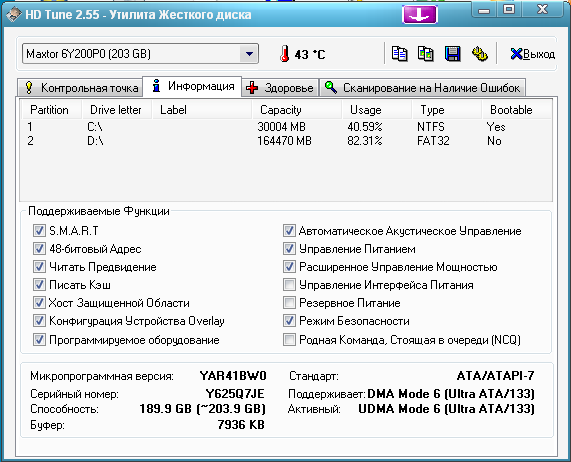
Task: Click the 43 °C temperature reading
Action: pyautogui.click(x=310, y=55)
